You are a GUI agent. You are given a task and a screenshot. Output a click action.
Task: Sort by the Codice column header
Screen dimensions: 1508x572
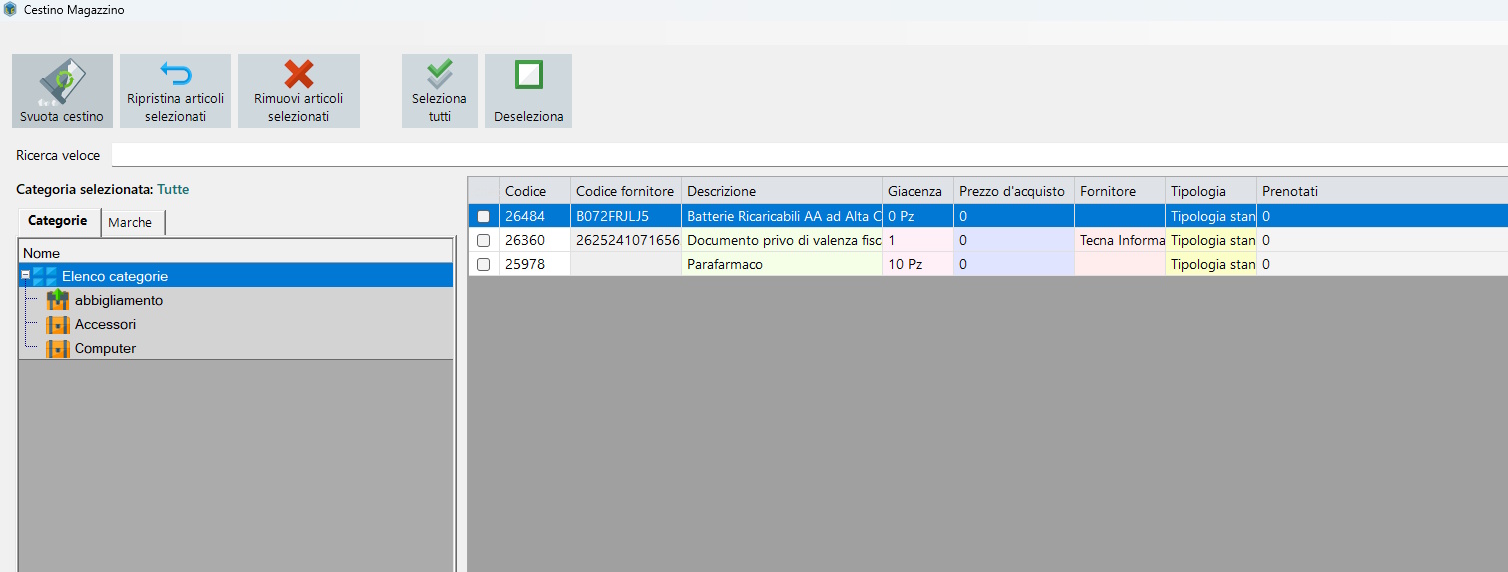[x=535, y=191]
